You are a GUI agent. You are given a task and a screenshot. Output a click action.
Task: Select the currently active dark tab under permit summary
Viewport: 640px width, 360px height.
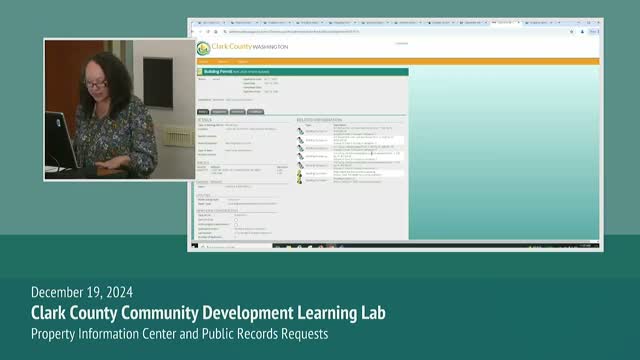[x=203, y=111]
